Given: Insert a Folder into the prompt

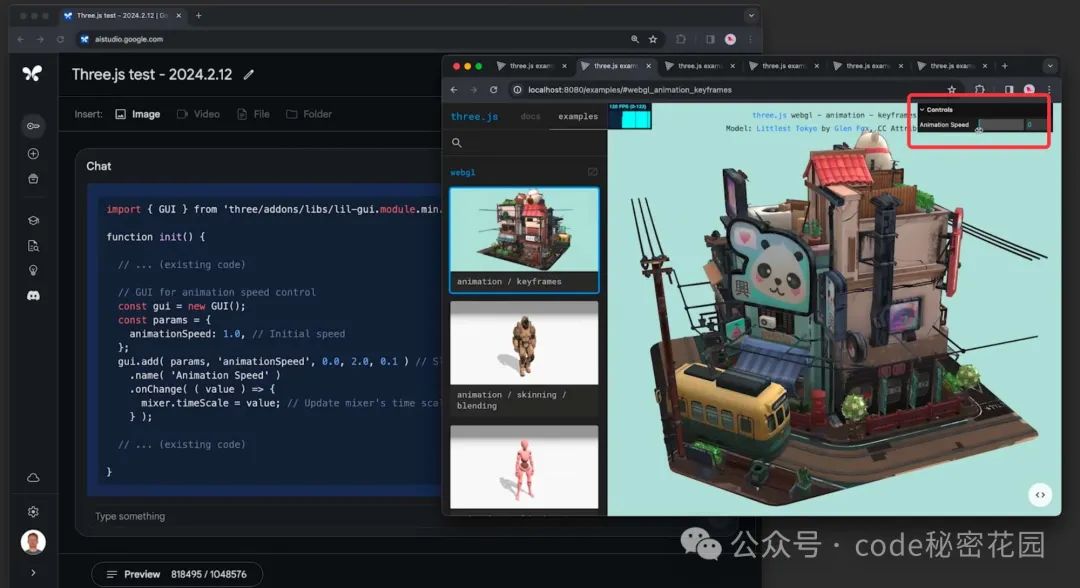Looking at the screenshot, I should point(309,114).
